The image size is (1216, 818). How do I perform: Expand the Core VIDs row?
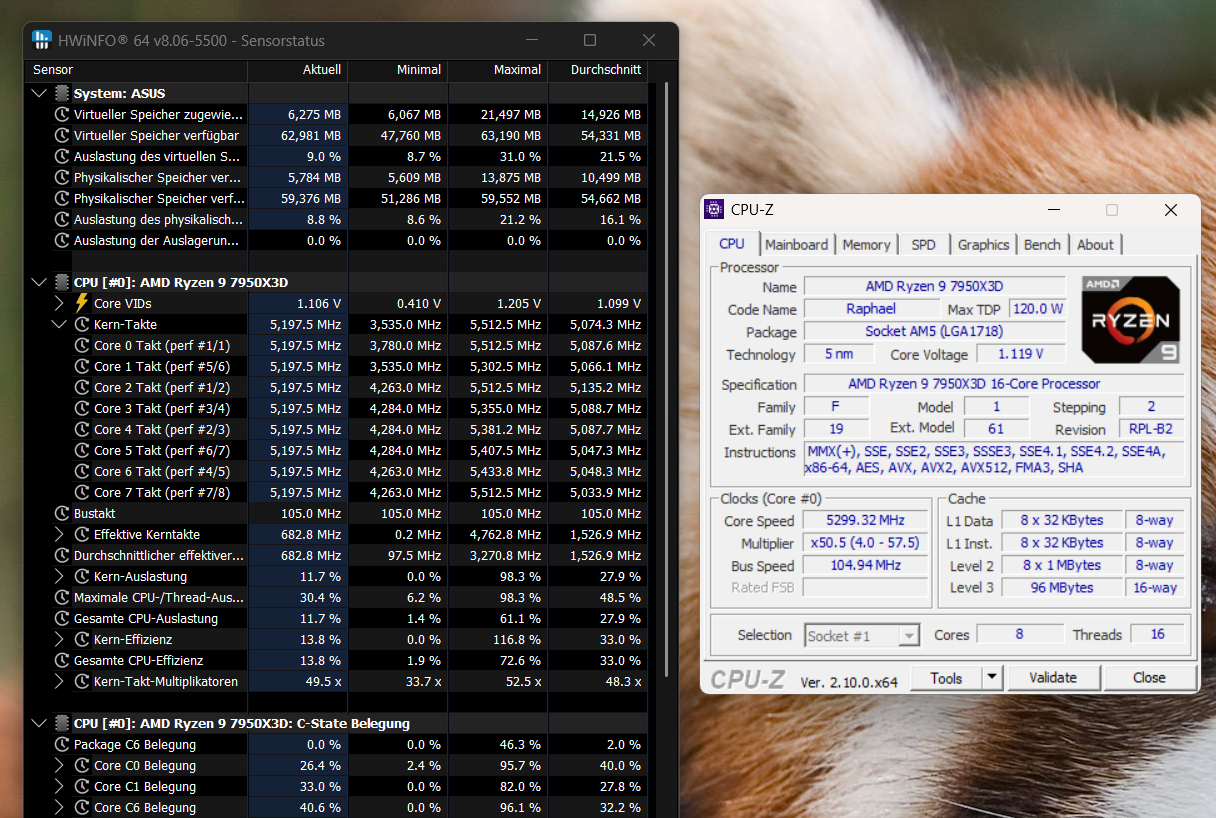(x=60, y=303)
